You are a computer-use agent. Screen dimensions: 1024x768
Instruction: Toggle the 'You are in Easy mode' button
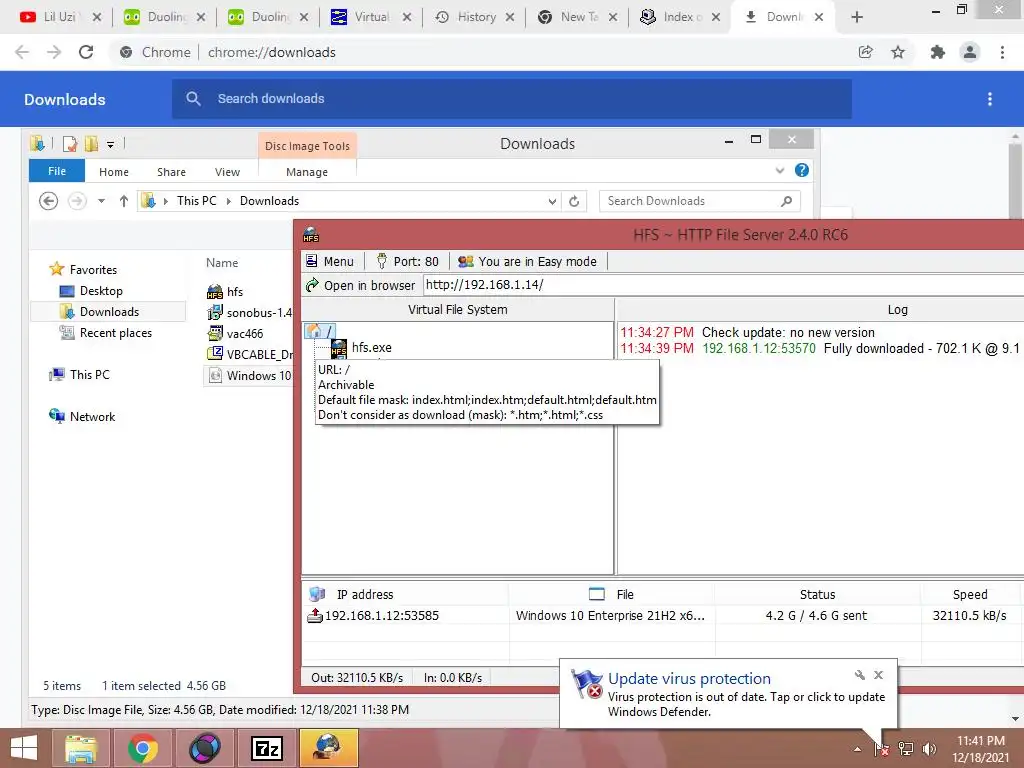point(528,261)
